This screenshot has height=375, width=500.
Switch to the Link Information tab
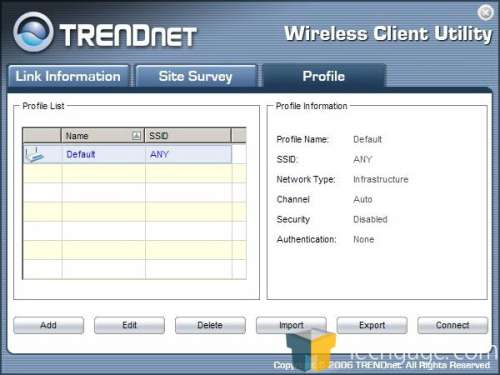[68, 76]
